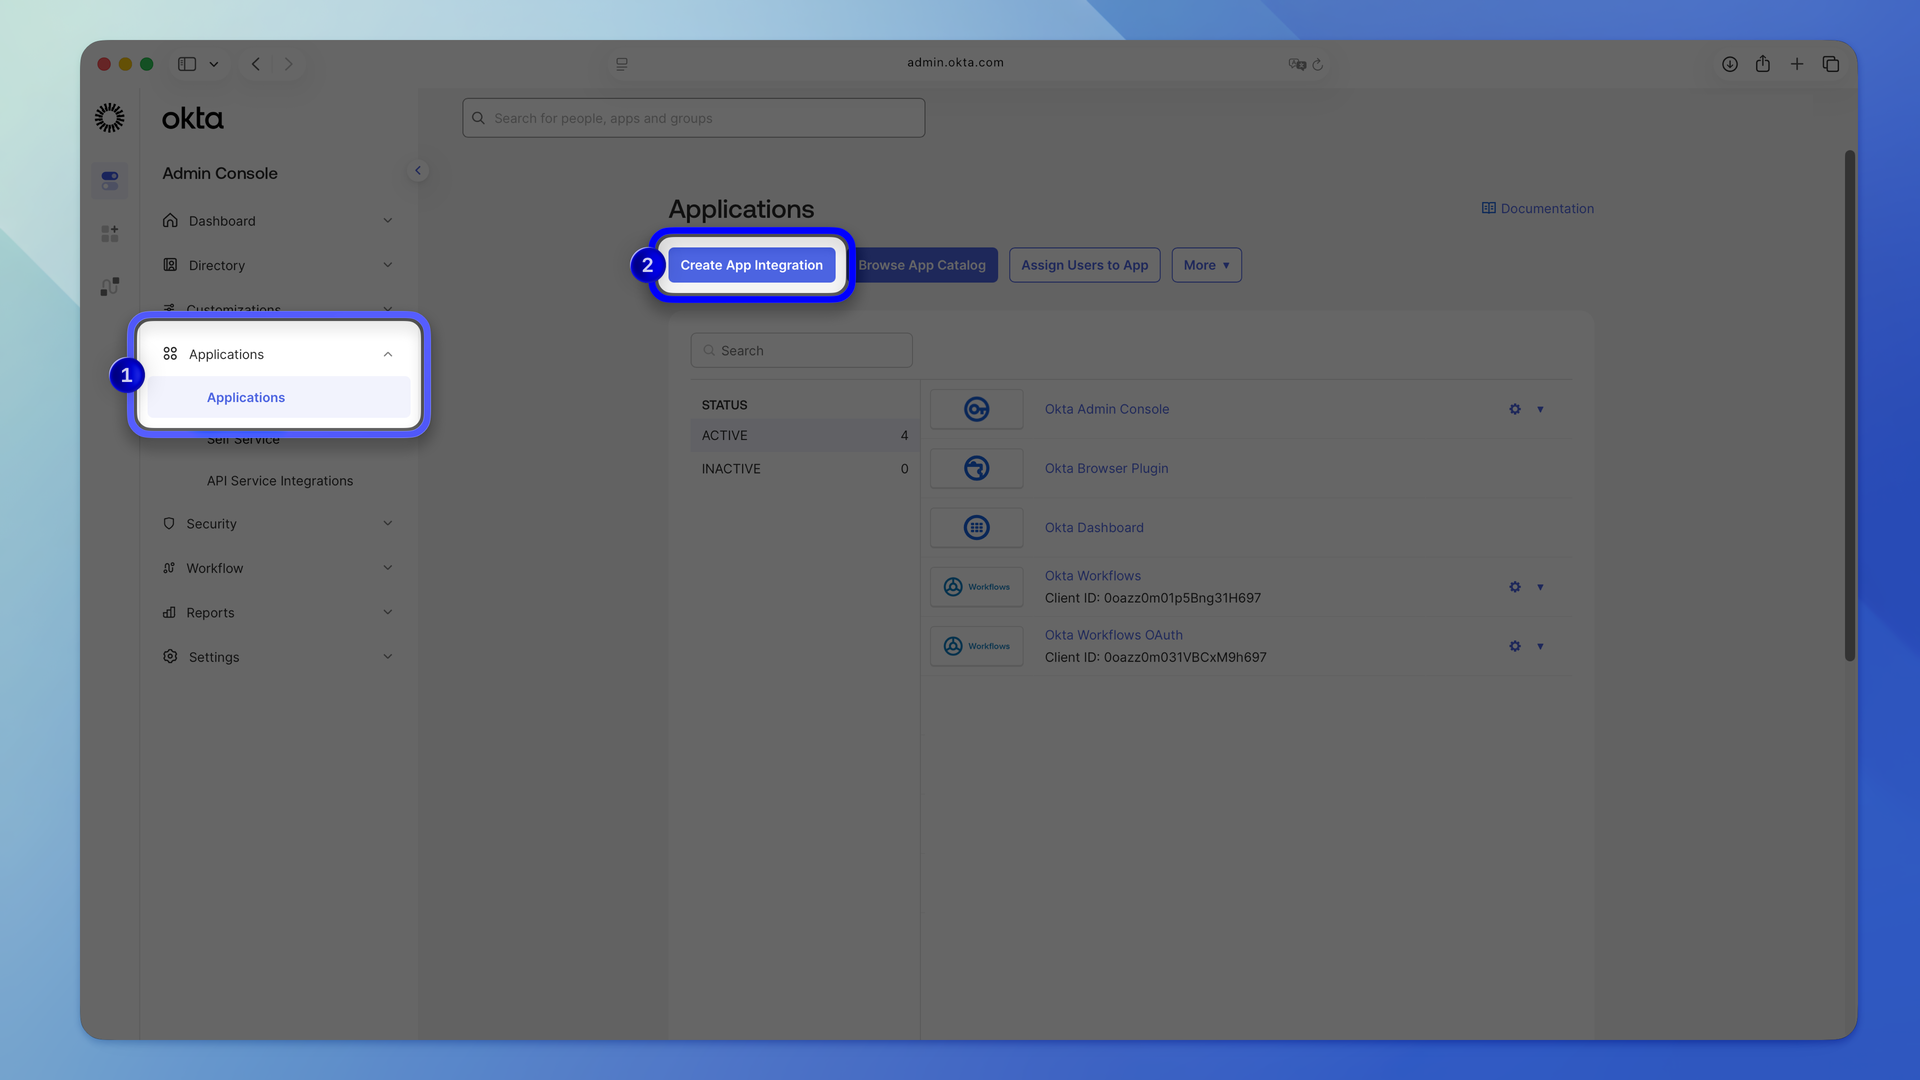Click Browse App Catalog button
The width and height of the screenshot is (1920, 1080).
coord(922,265)
